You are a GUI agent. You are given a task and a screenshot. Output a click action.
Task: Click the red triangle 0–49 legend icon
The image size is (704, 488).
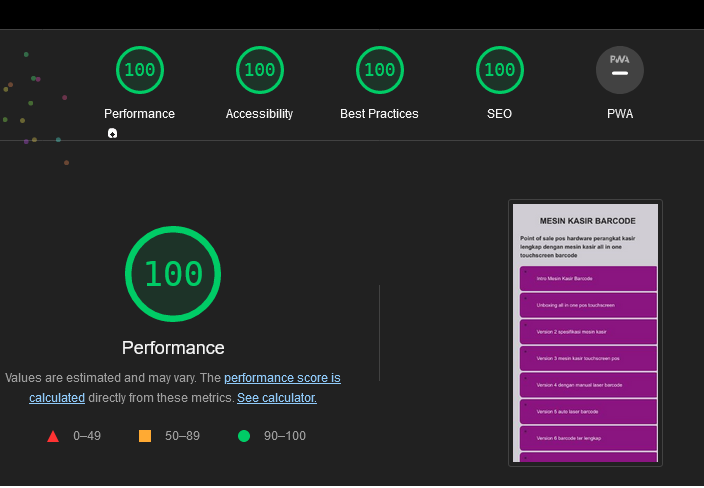[x=53, y=436]
